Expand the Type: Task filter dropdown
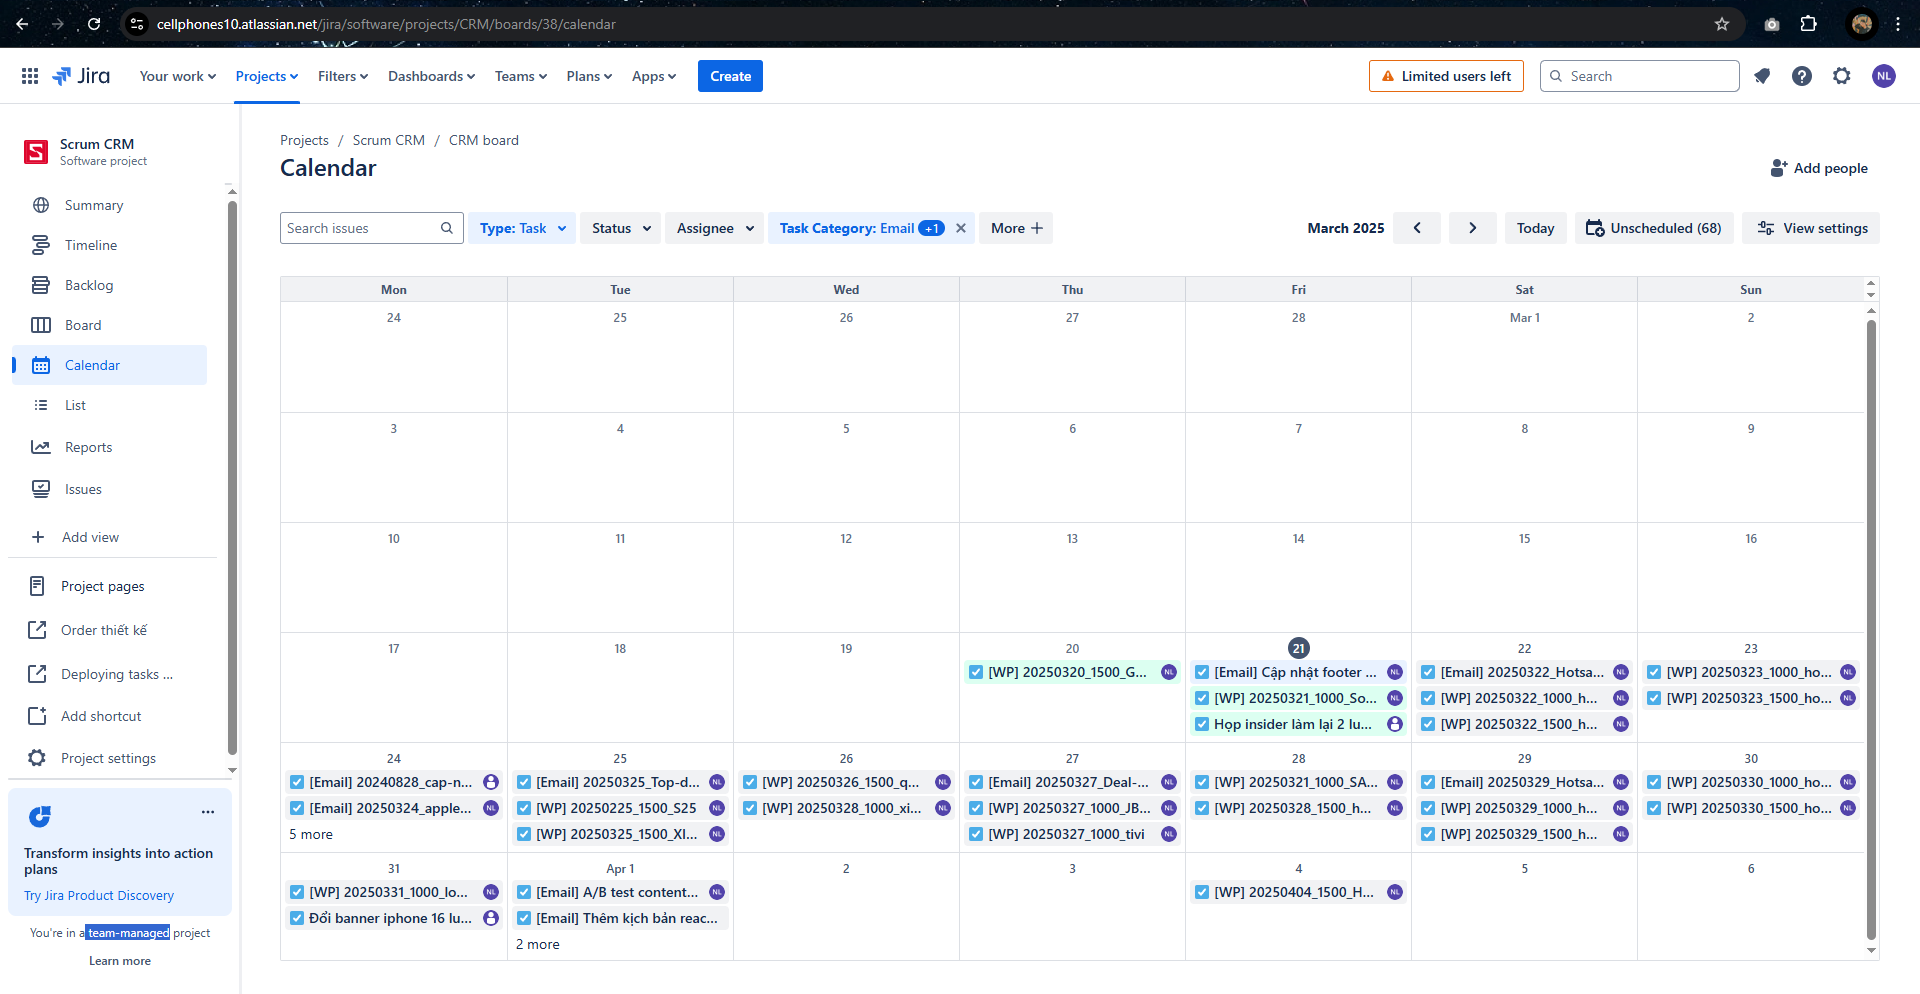 [522, 228]
